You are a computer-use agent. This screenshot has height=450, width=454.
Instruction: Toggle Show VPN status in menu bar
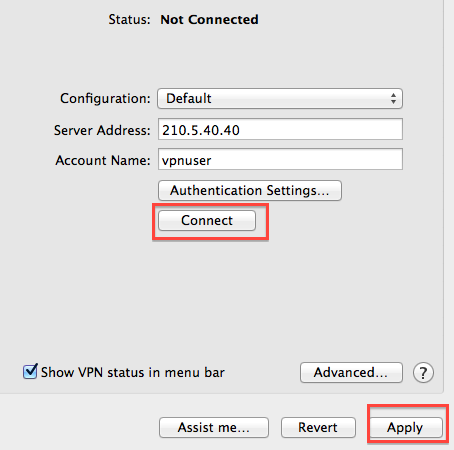coord(30,371)
